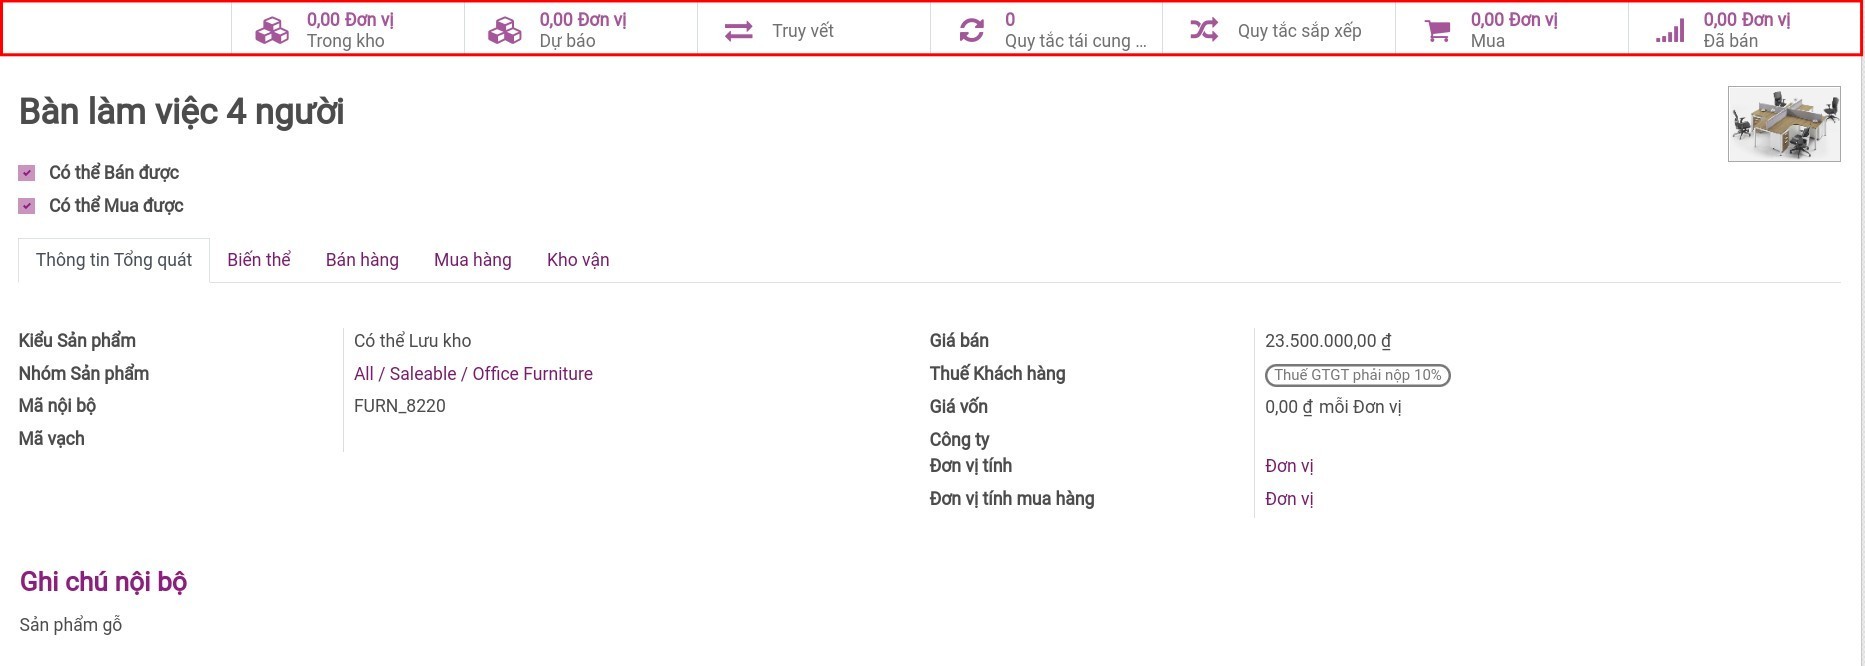
Task: Click the Mã vạch field label
Action: pos(52,439)
